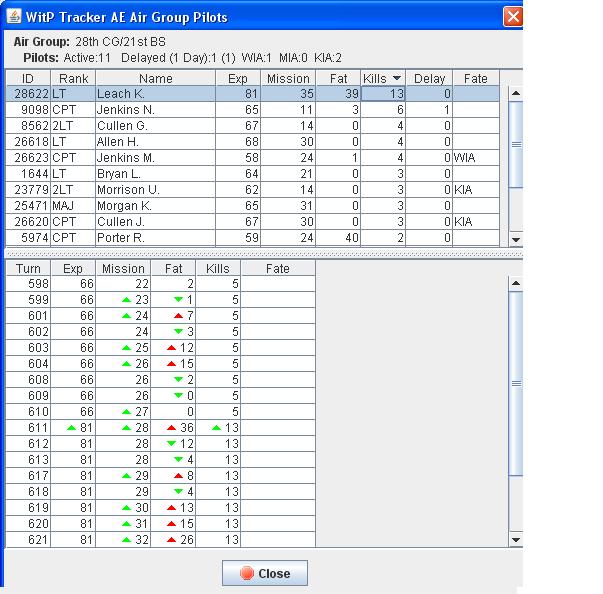The width and height of the screenshot is (603, 594).
Task: Click Fat green arrow on turn 612
Action: [172, 444]
